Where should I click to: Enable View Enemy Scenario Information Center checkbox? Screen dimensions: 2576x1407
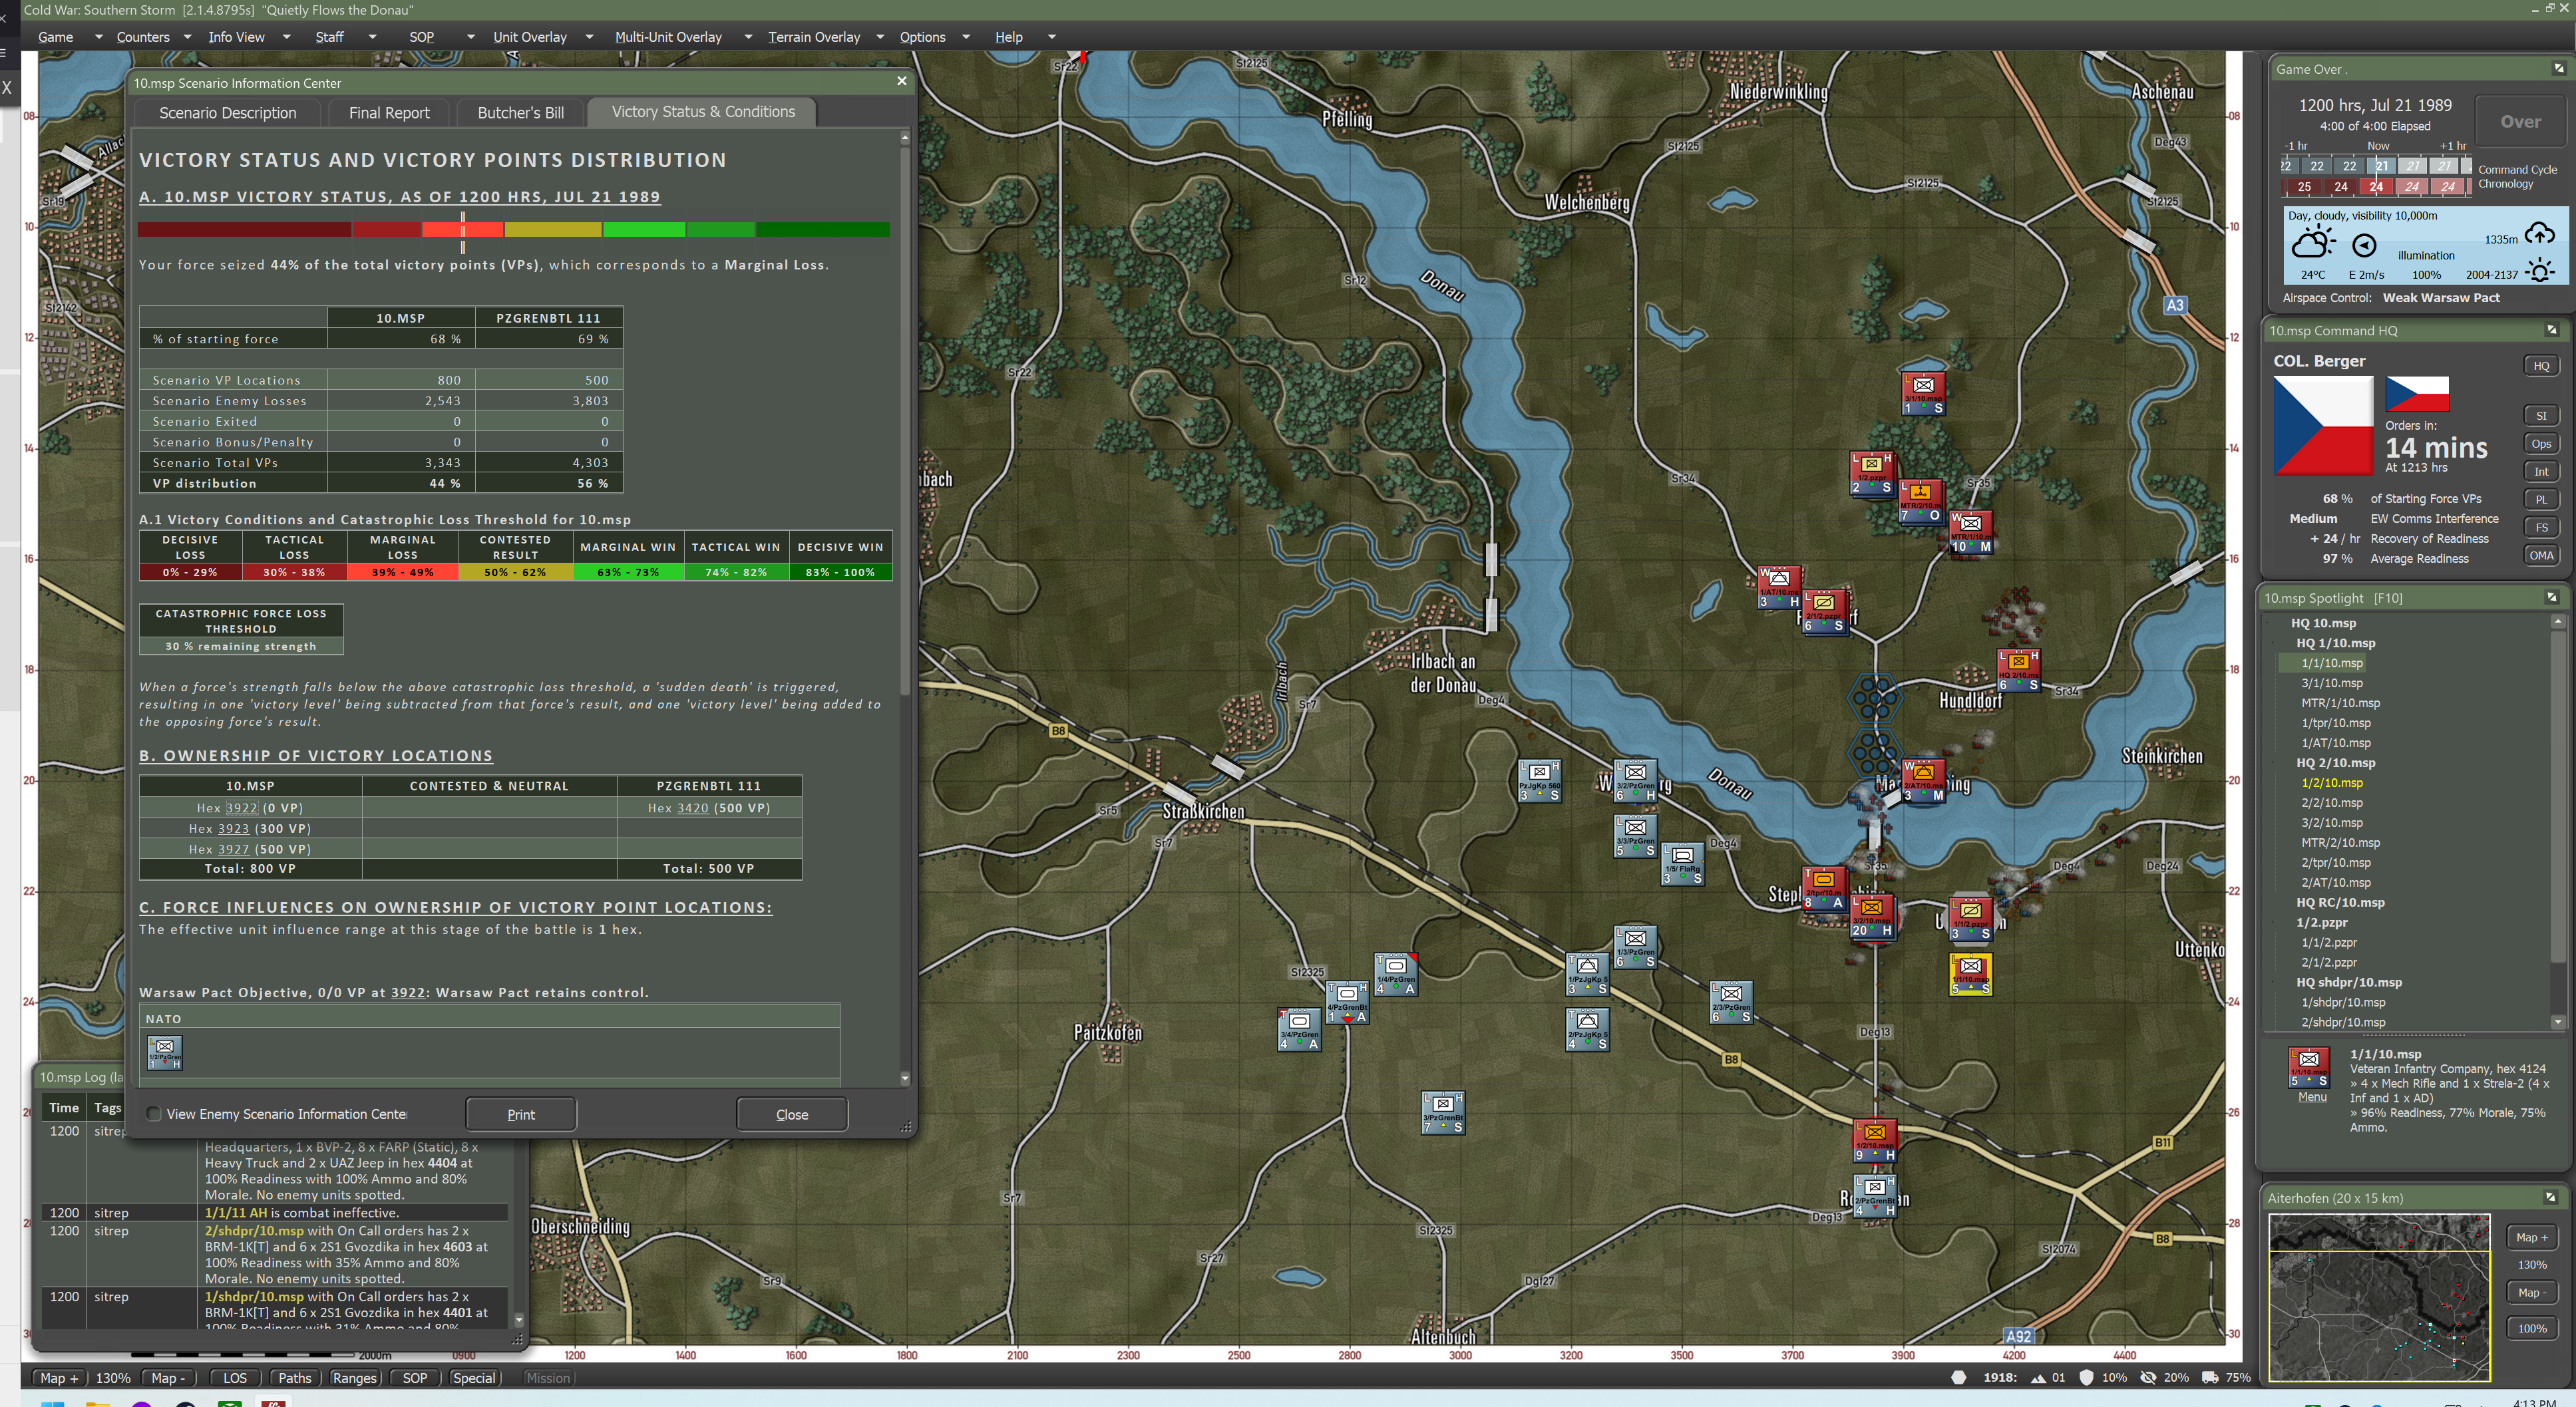[154, 1114]
